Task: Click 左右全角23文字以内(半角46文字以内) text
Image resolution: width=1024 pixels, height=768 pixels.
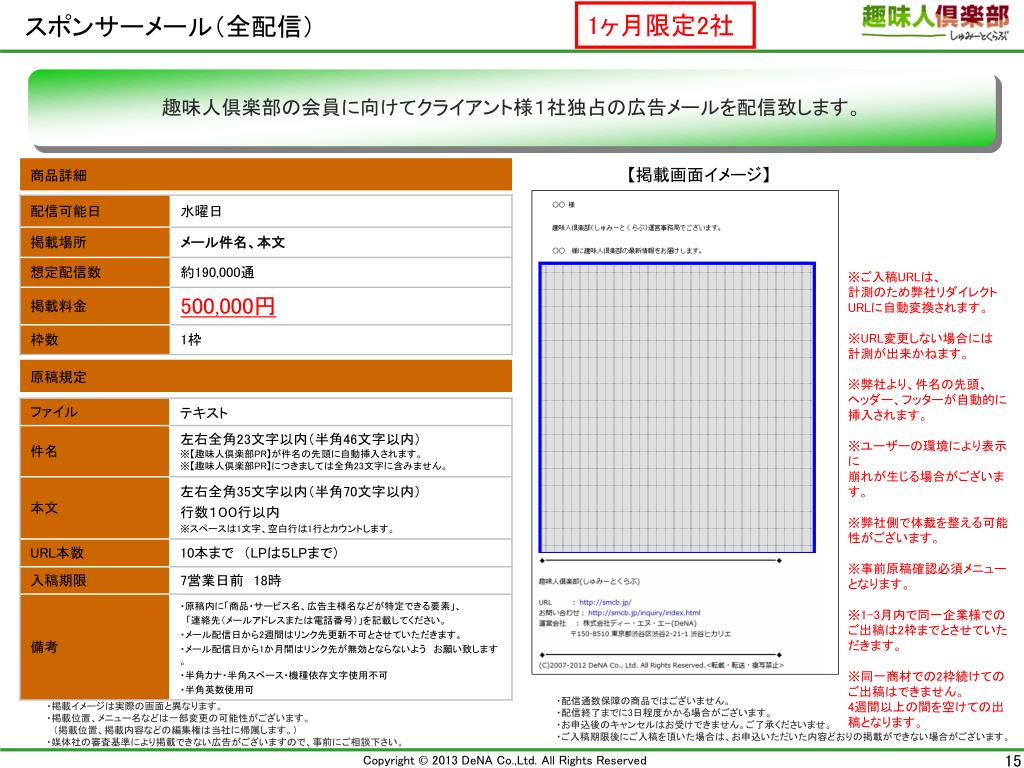Action: 300,439
